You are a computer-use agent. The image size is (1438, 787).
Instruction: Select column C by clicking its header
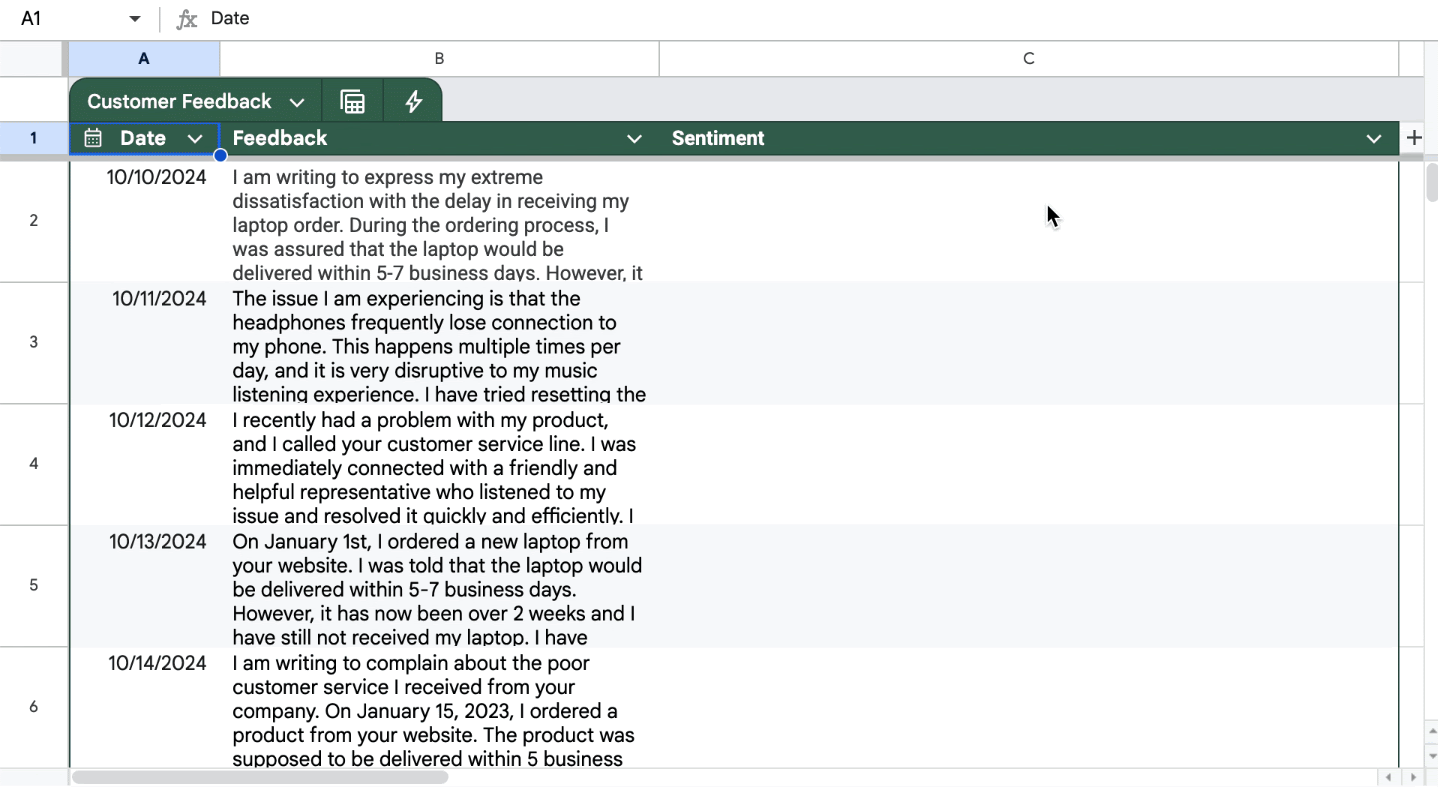tap(1028, 58)
